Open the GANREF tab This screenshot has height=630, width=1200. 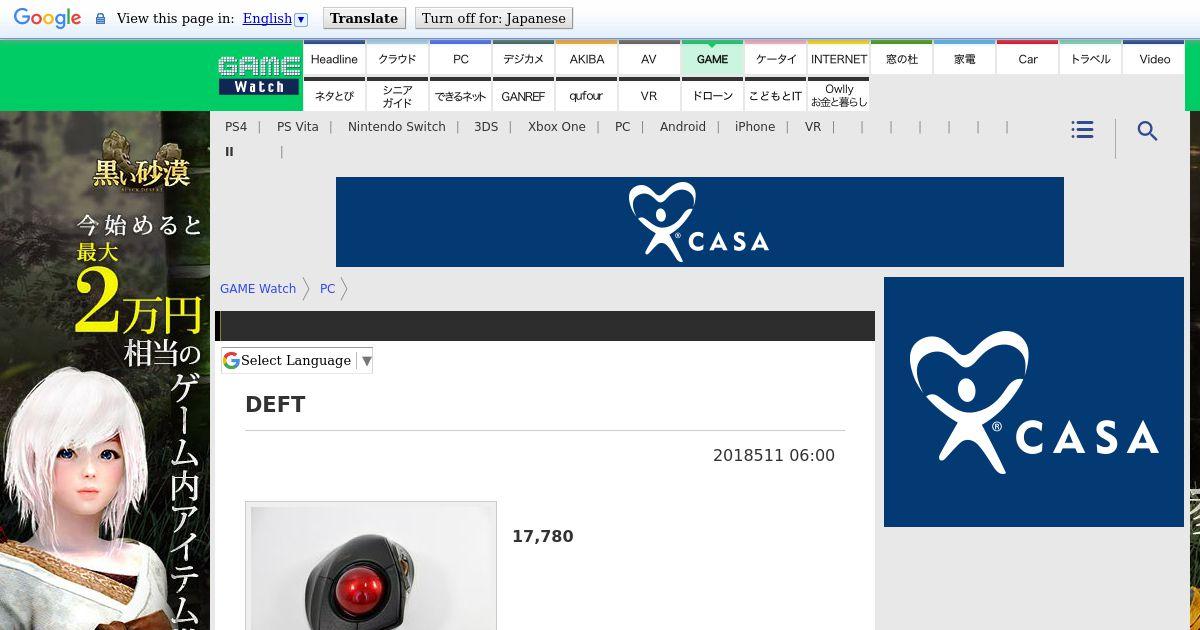click(523, 96)
